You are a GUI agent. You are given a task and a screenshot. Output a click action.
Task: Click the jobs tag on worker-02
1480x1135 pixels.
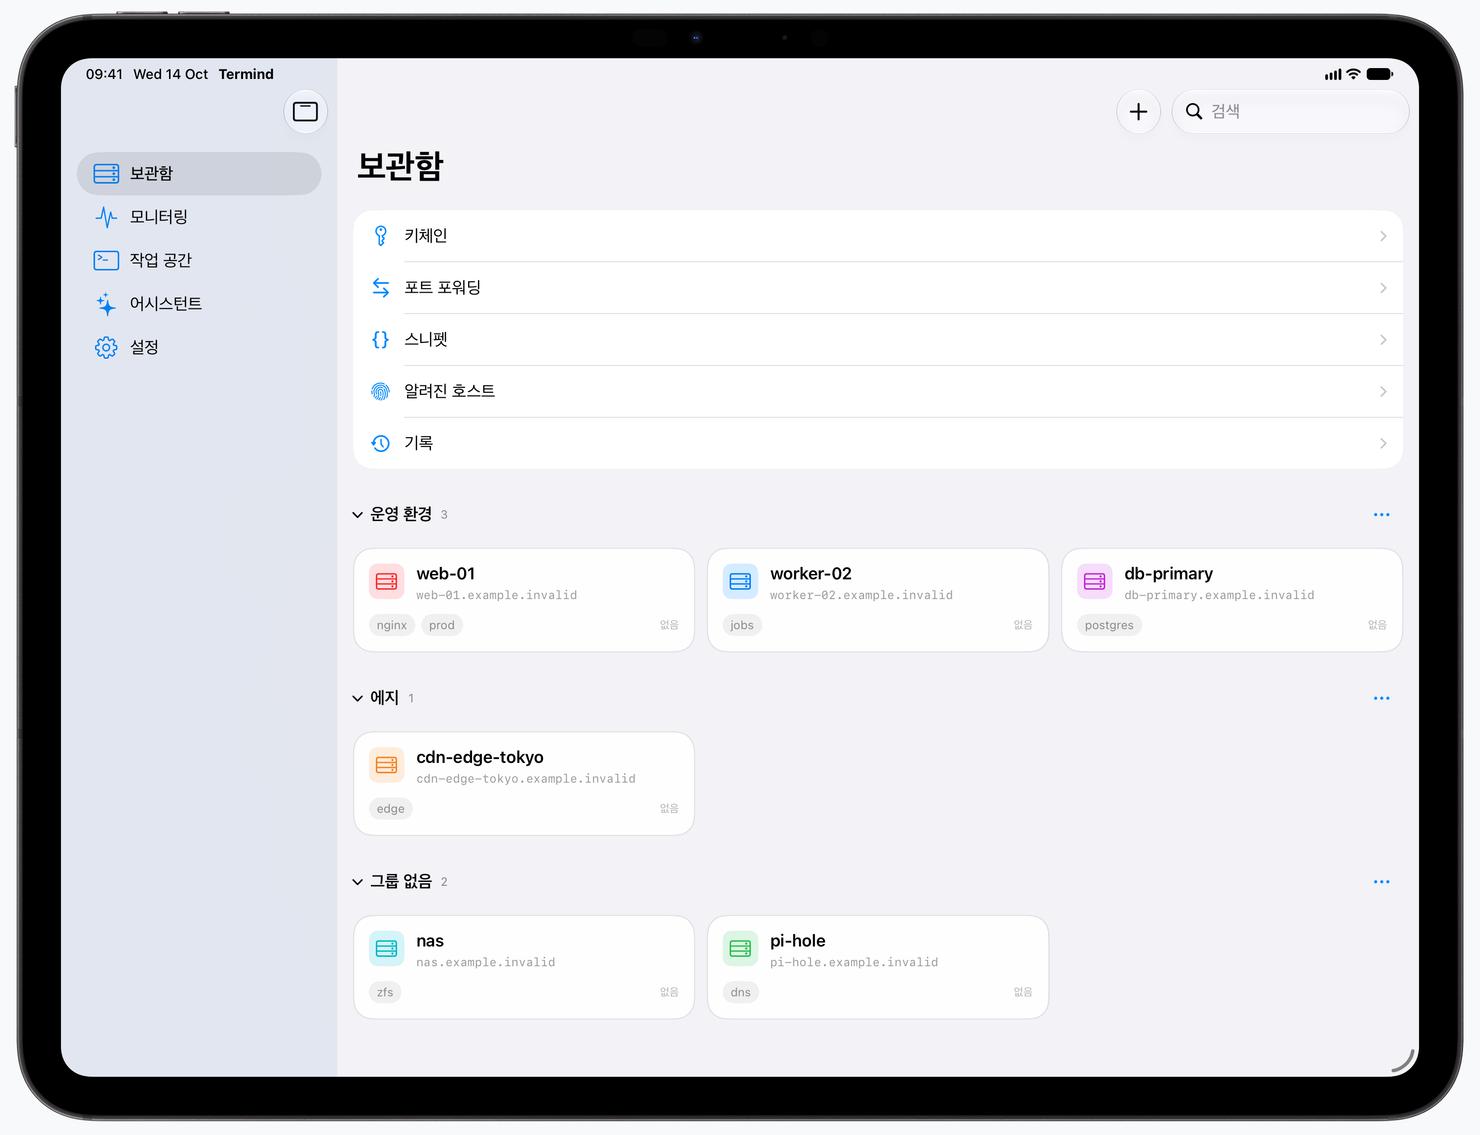[742, 625]
